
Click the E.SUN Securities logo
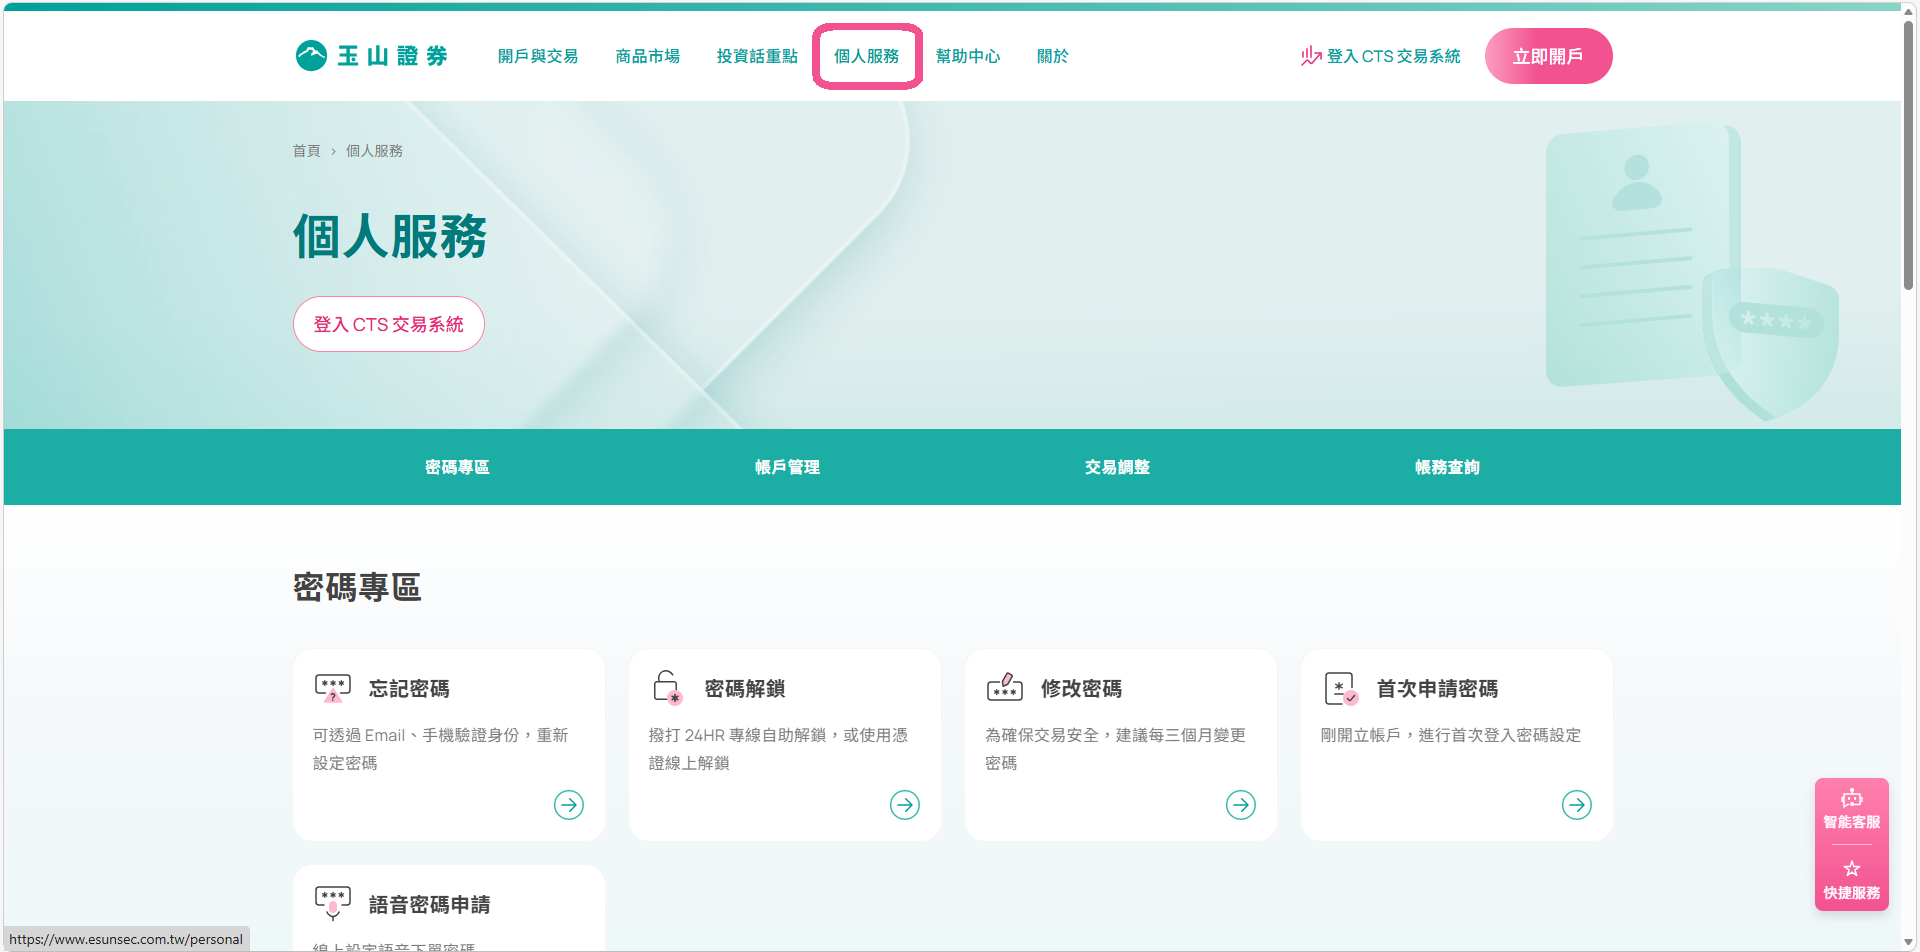(x=371, y=56)
